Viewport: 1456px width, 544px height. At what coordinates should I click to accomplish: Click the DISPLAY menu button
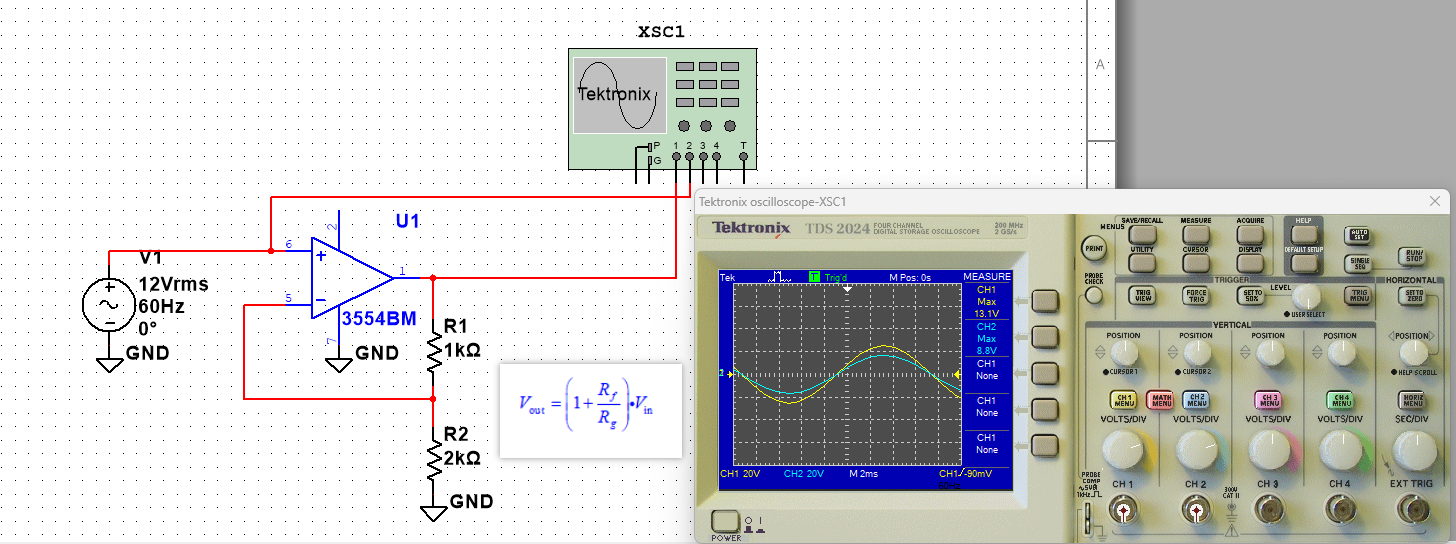click(x=1250, y=263)
